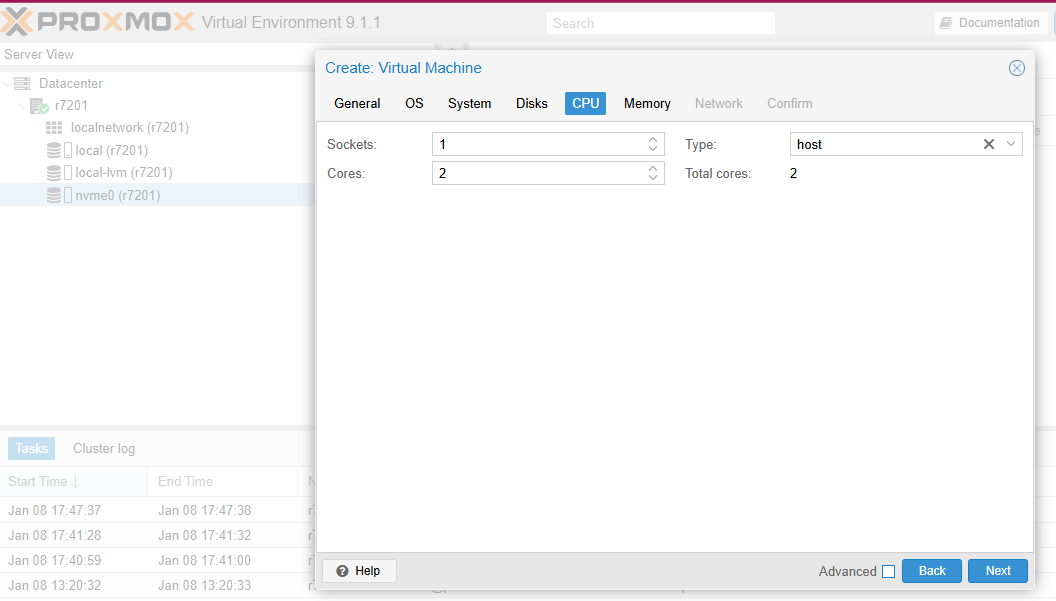Clear the CPU type with X icon
Viewport: 1056px width, 601px height.
pos(989,144)
